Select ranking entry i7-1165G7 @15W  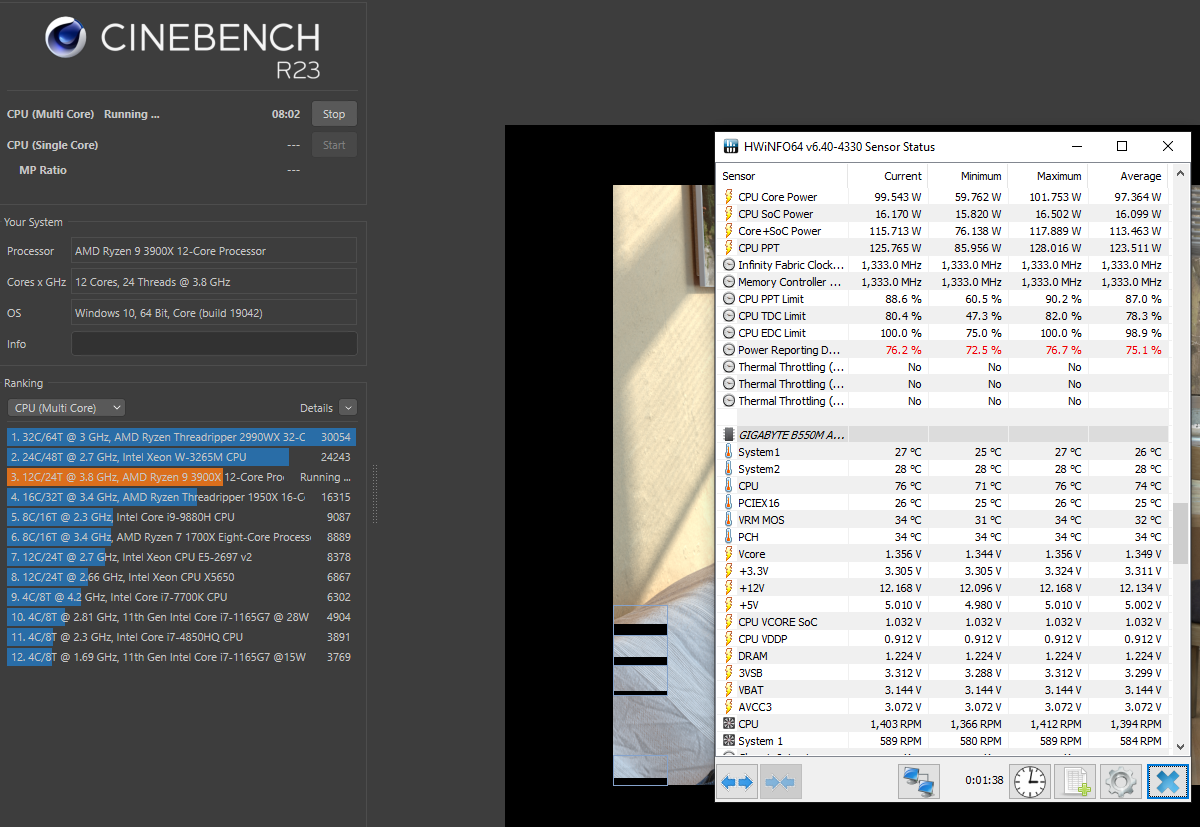coord(181,657)
